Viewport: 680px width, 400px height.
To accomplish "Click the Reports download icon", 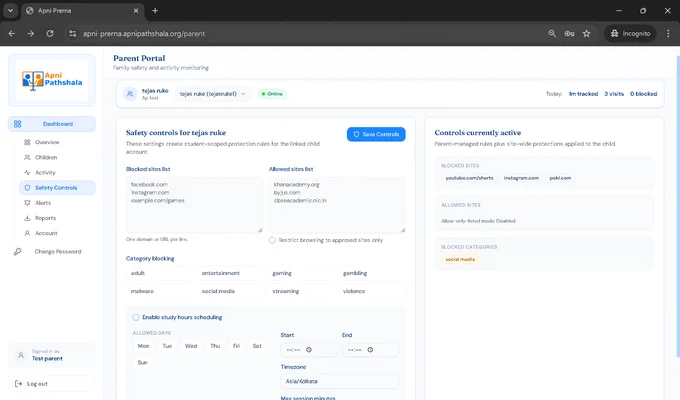I will click(27, 218).
